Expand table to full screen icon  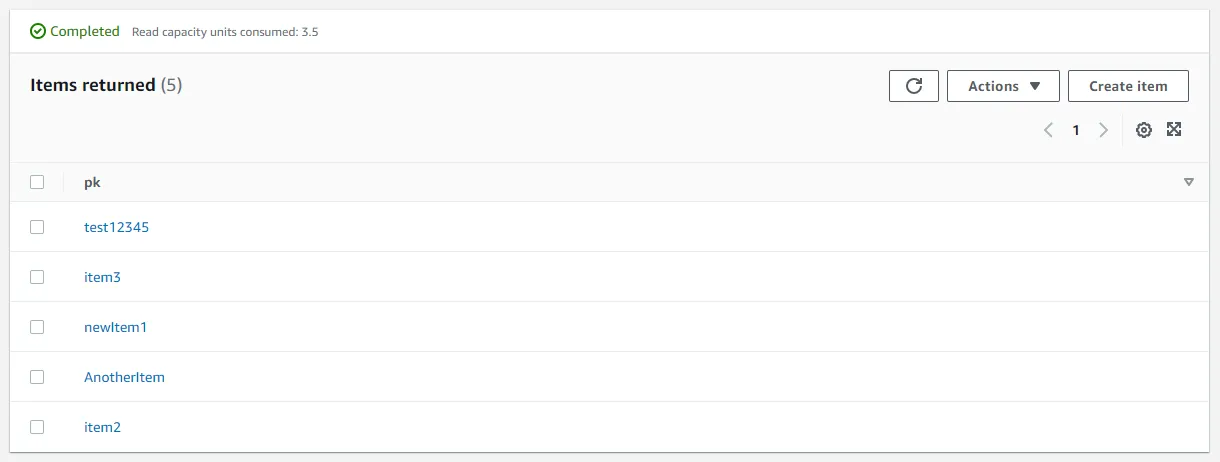(x=1175, y=129)
